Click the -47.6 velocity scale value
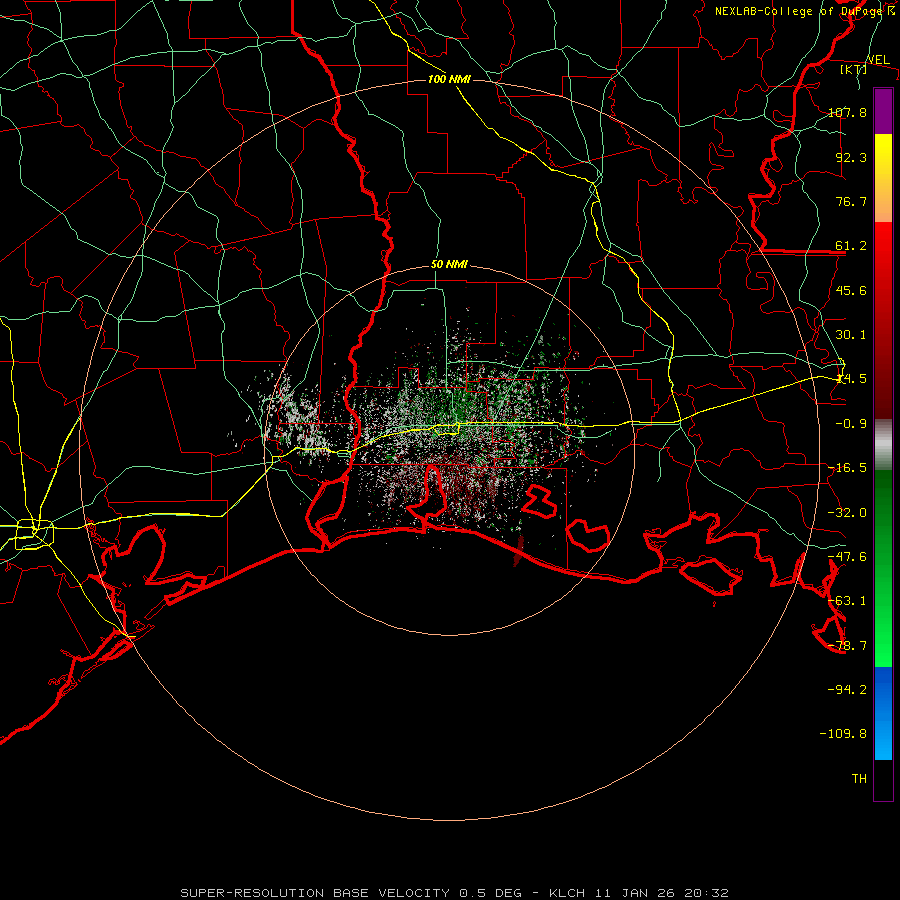This screenshot has width=900, height=900. [847, 557]
